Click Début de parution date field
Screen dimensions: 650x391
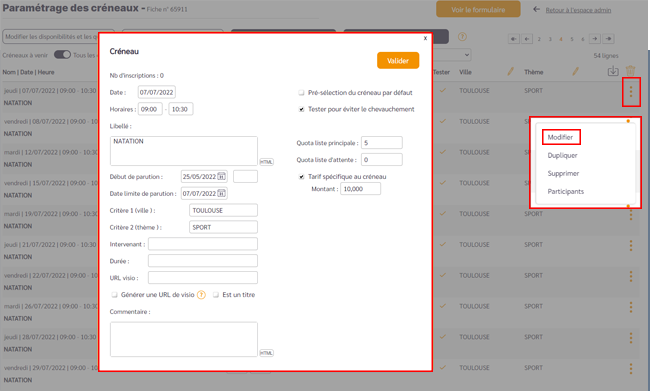point(204,177)
